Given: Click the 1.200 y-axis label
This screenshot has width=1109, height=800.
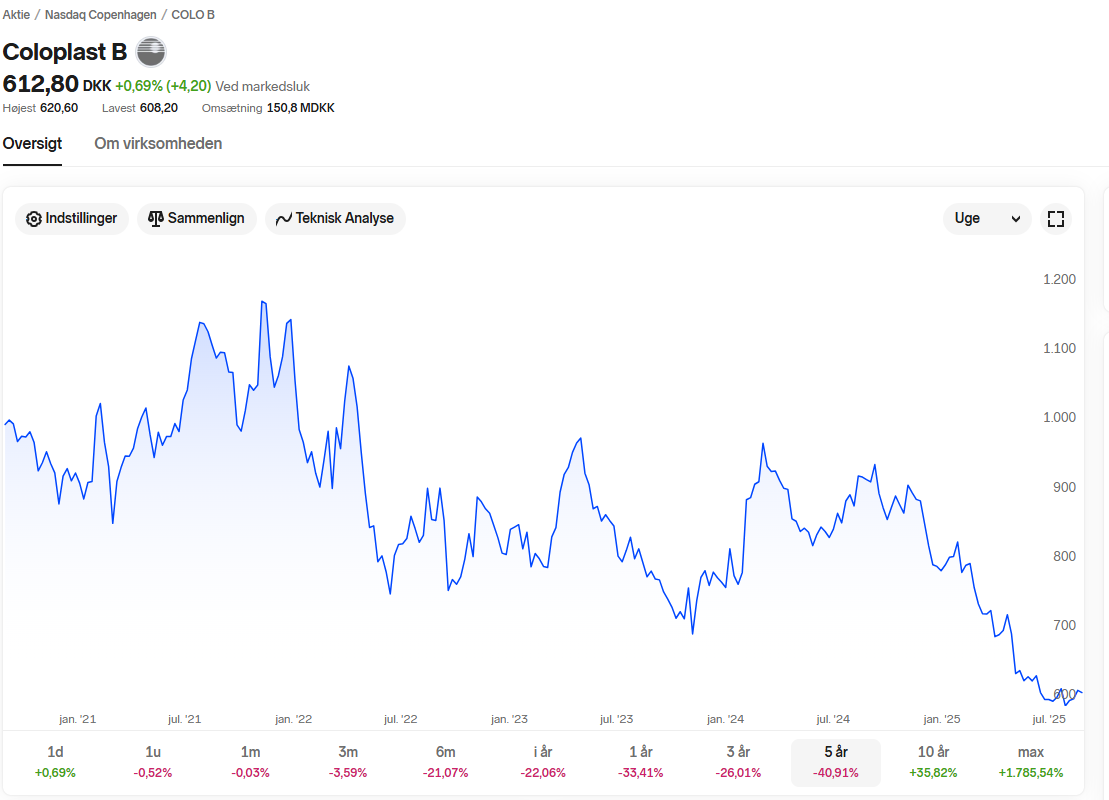Looking at the screenshot, I should (1059, 279).
